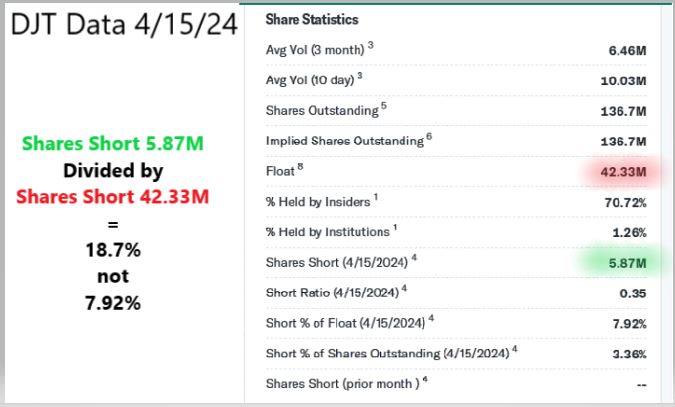
Task: Click the green Shares Short 5.87M annotation text
Action: (x=123, y=145)
